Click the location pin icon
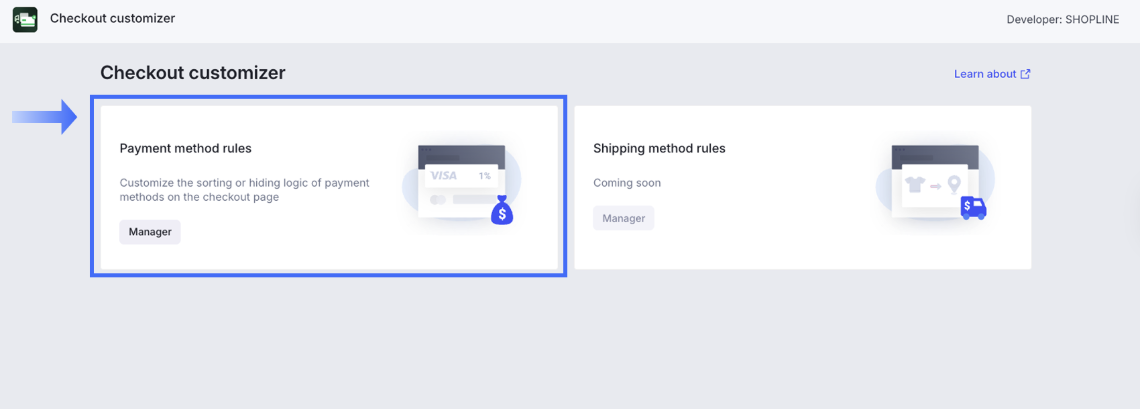This screenshot has width=1140, height=409. 954,185
